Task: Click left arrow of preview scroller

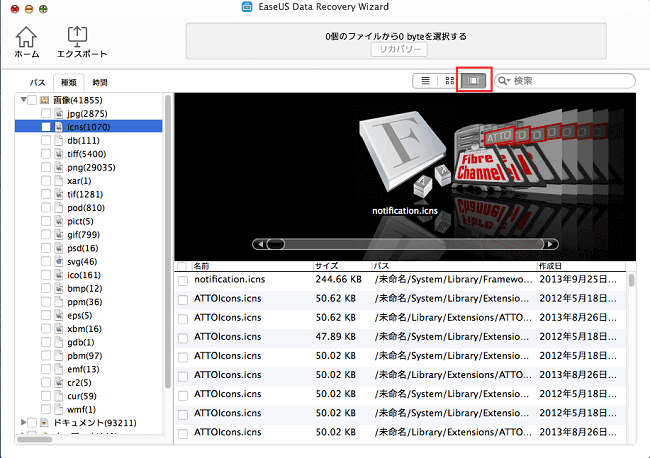Action: click(260, 244)
